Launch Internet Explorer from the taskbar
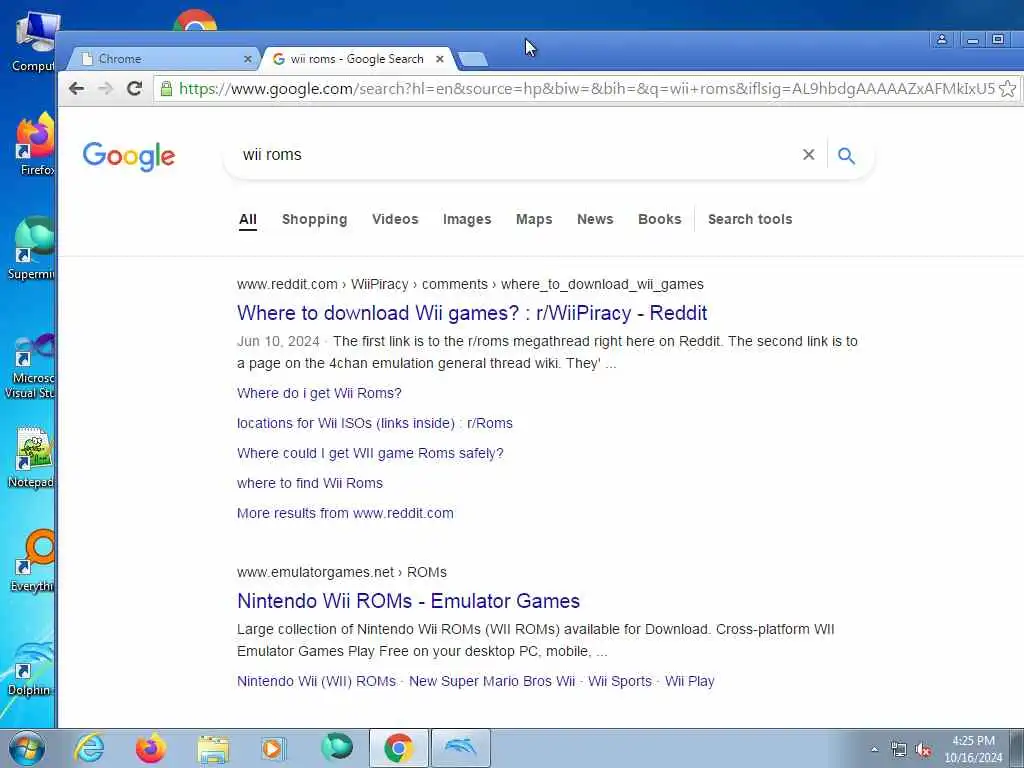Viewport: 1024px width, 768px height. [x=89, y=748]
